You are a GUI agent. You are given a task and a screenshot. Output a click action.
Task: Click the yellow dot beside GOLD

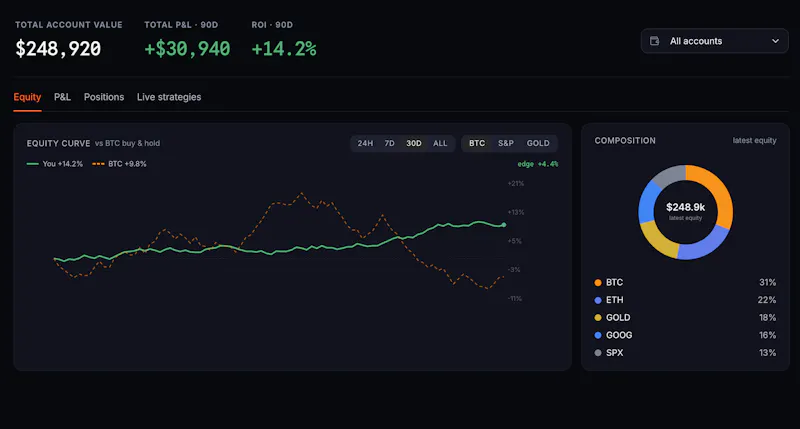[x=598, y=318]
